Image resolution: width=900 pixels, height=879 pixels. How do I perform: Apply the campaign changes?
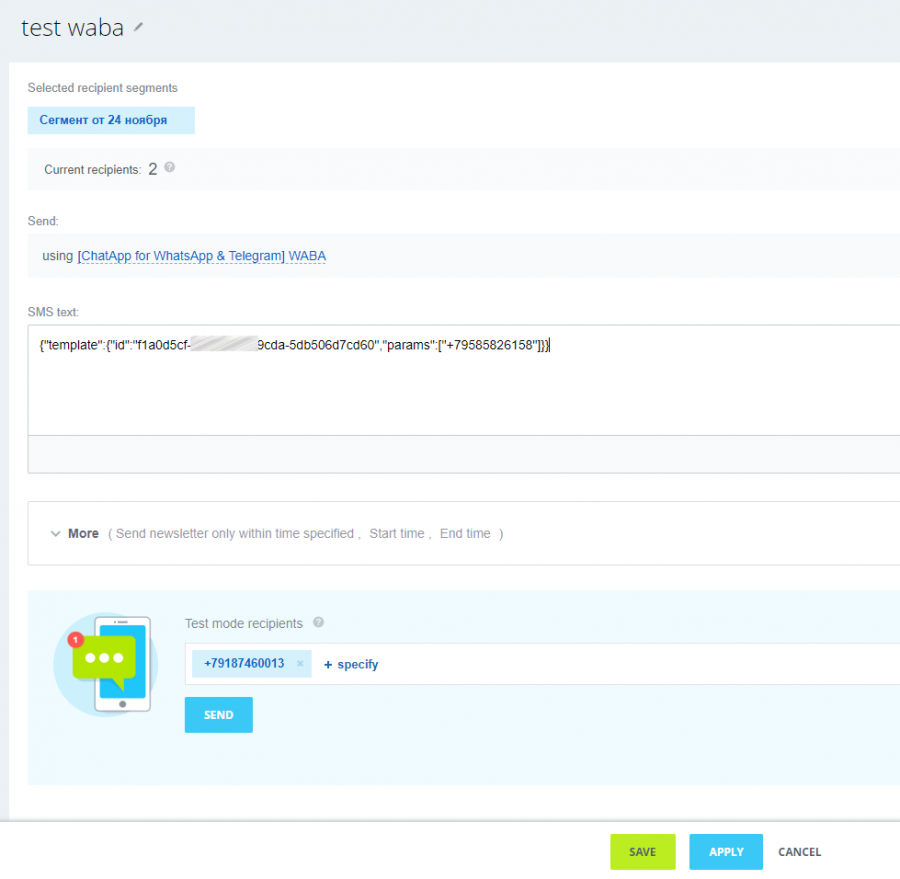coord(725,851)
